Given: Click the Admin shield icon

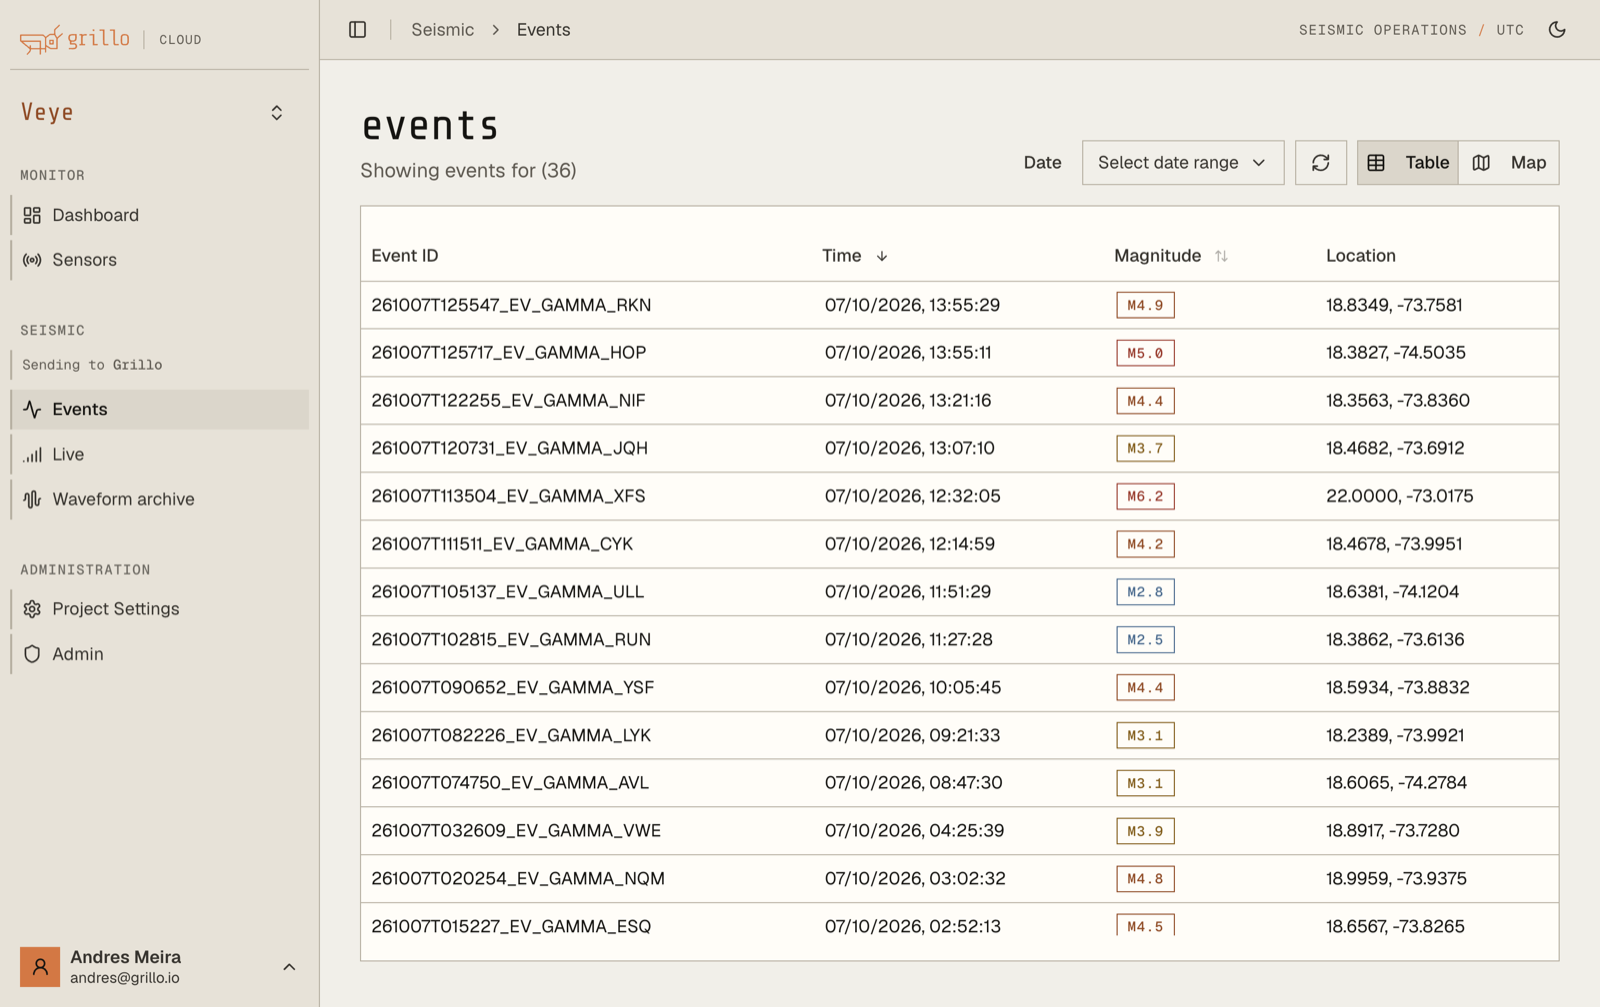Looking at the screenshot, I should click(x=32, y=654).
